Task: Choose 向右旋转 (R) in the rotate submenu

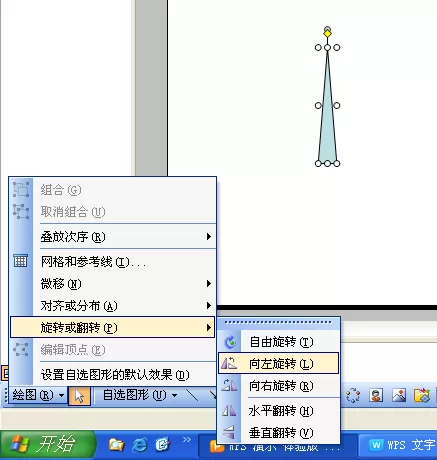Action: (x=278, y=386)
